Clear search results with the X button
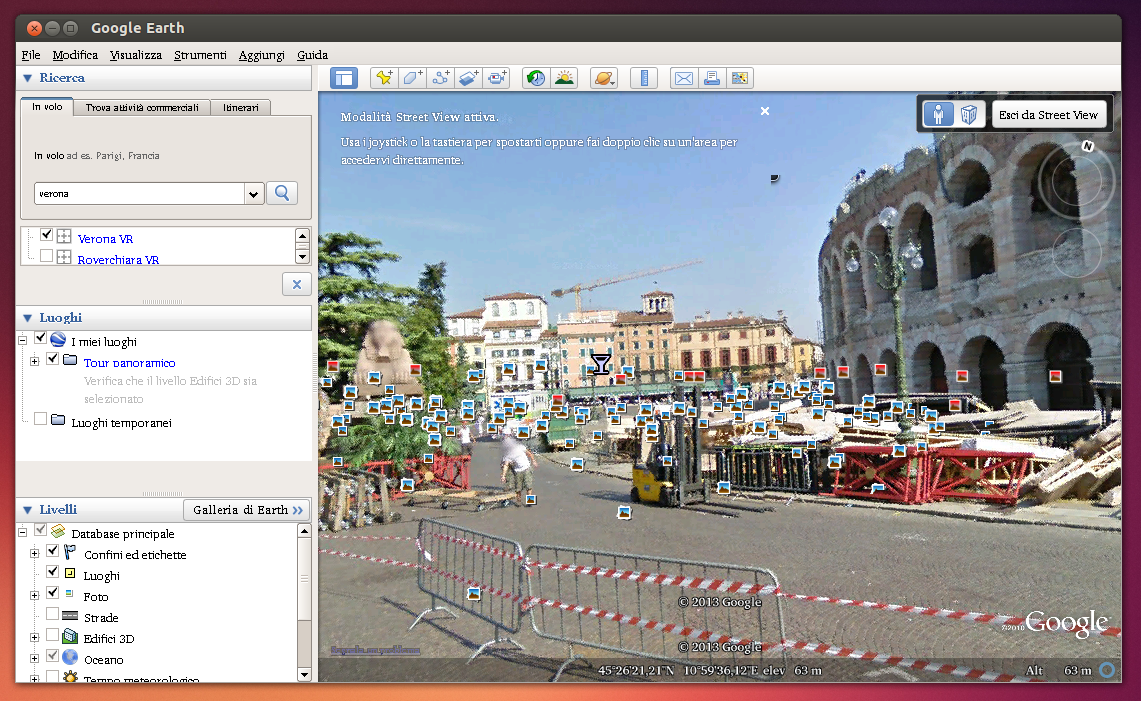The image size is (1141, 701). click(297, 285)
